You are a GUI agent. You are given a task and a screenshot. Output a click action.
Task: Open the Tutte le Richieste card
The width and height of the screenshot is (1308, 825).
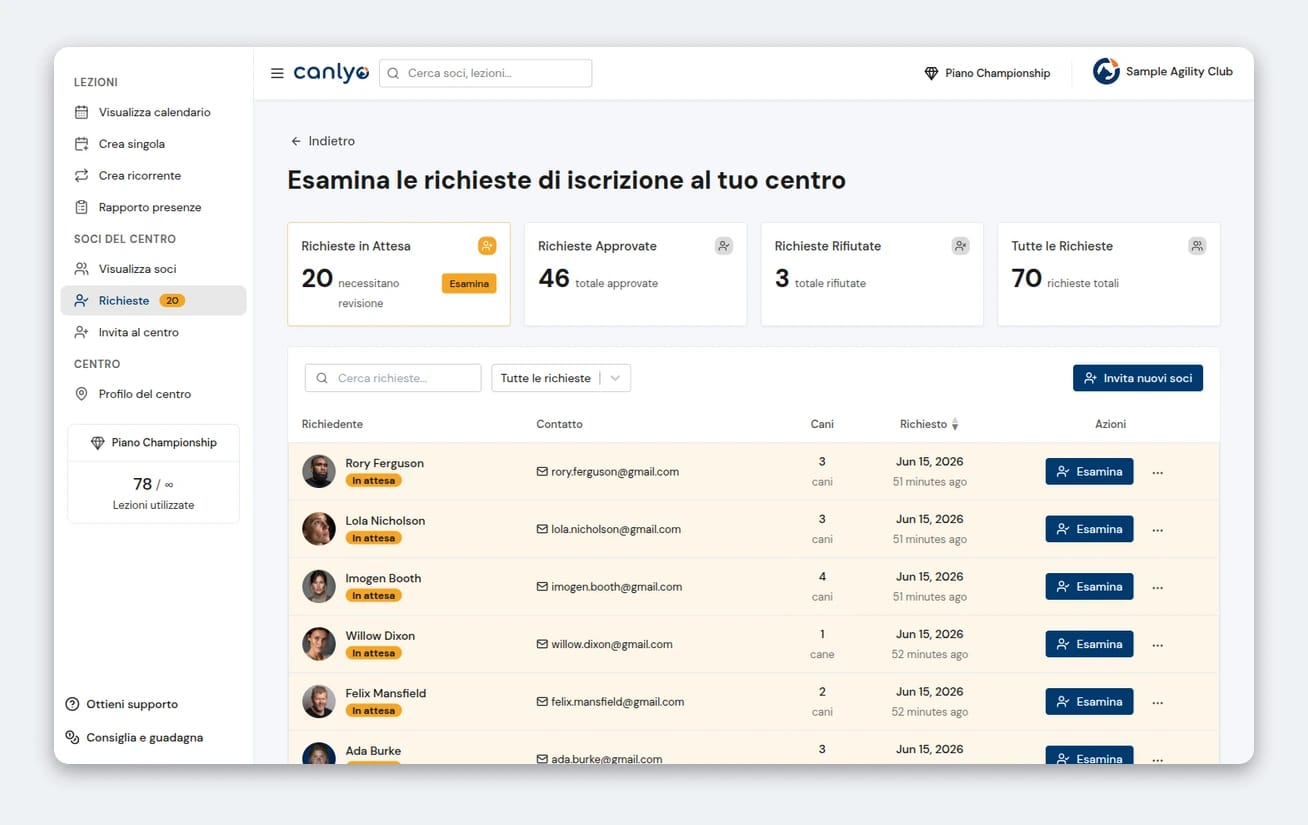pos(1109,274)
